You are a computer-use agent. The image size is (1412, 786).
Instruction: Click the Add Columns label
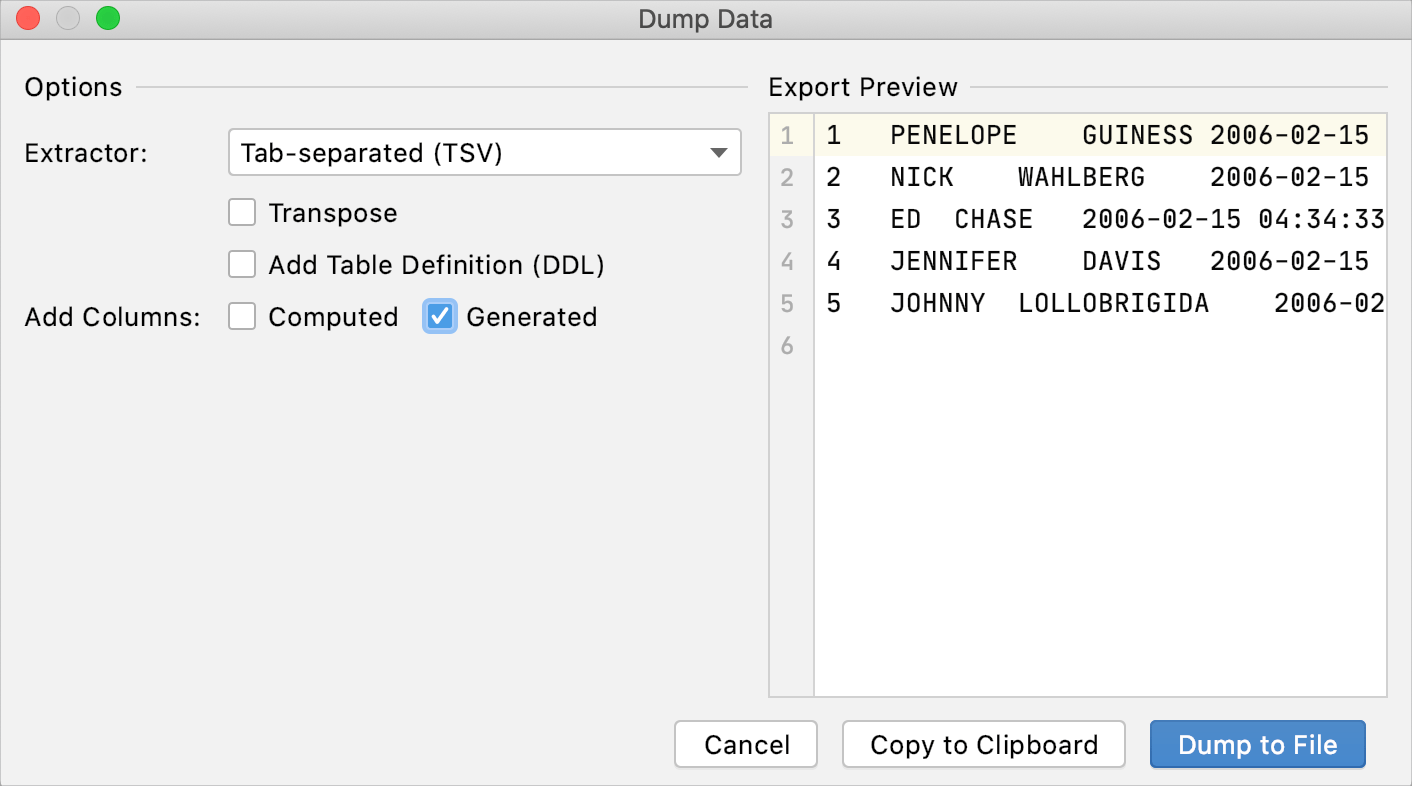(113, 317)
